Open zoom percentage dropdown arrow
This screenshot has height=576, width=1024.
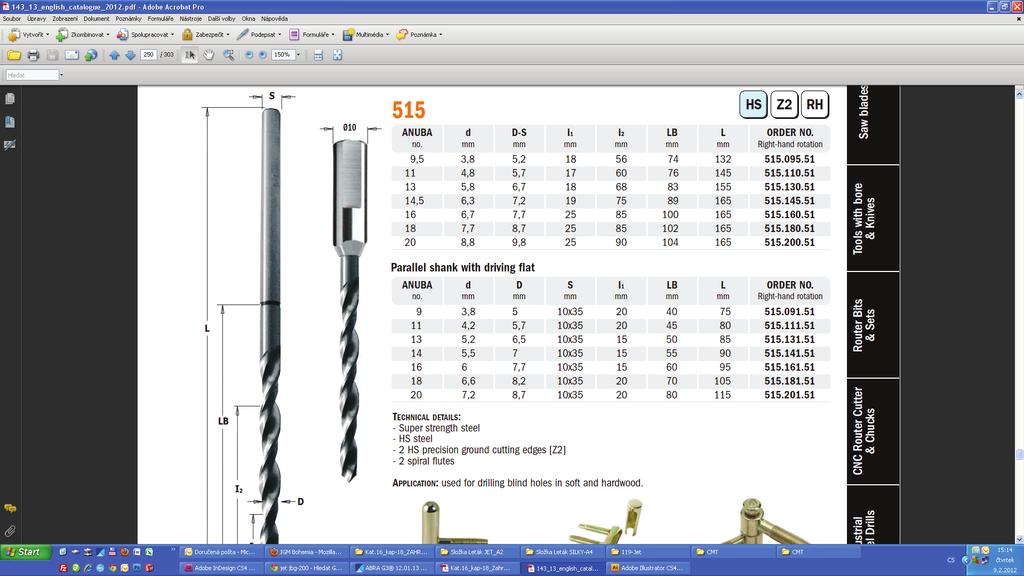coord(298,56)
